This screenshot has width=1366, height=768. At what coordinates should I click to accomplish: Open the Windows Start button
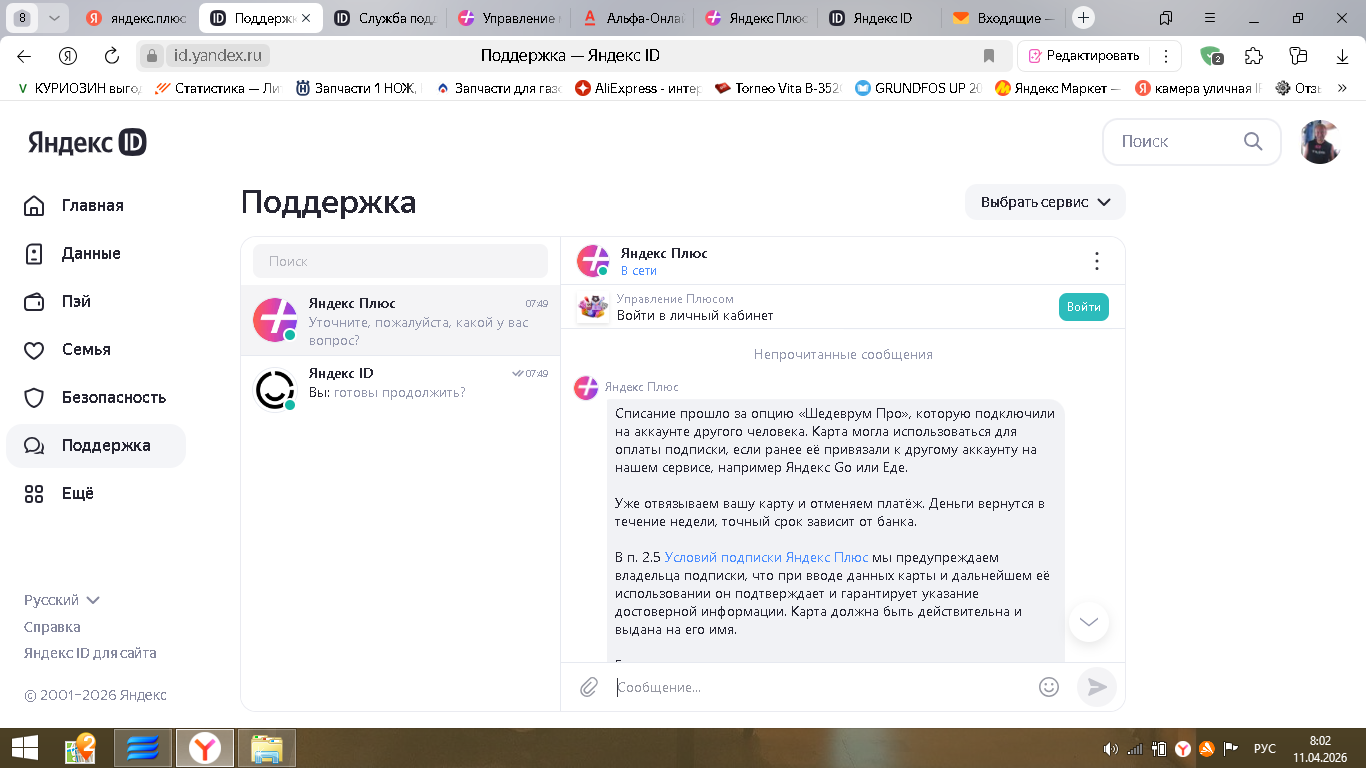coord(24,748)
